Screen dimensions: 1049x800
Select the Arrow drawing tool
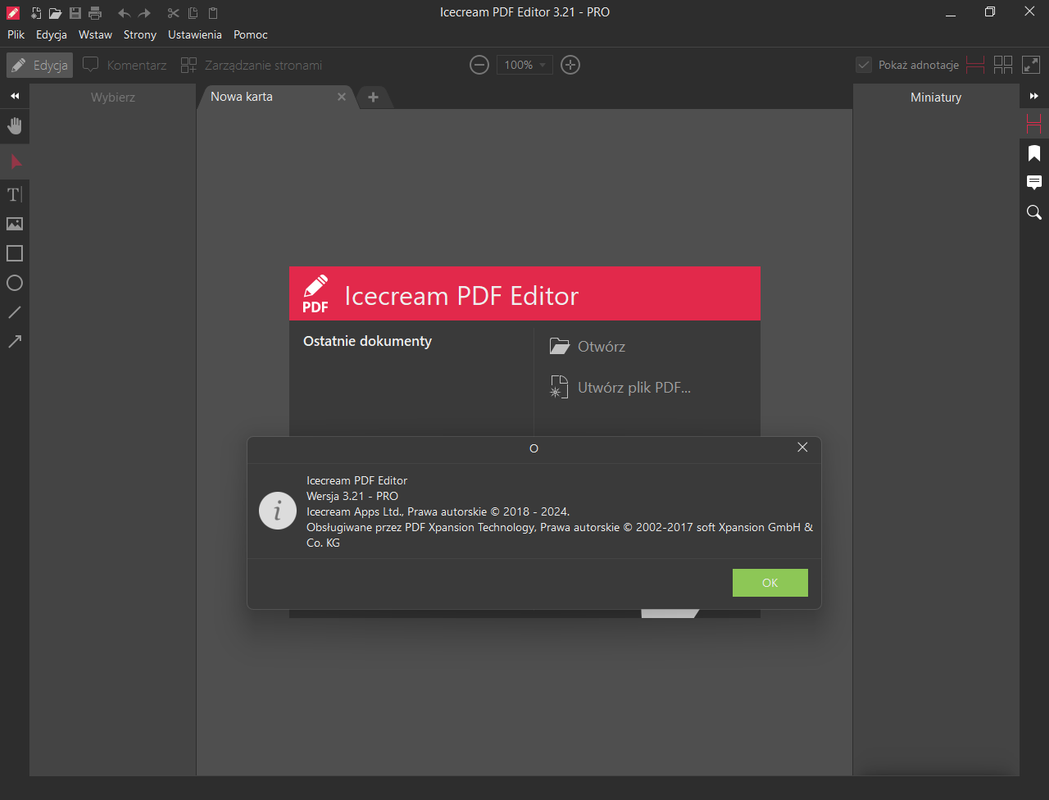coord(15,342)
